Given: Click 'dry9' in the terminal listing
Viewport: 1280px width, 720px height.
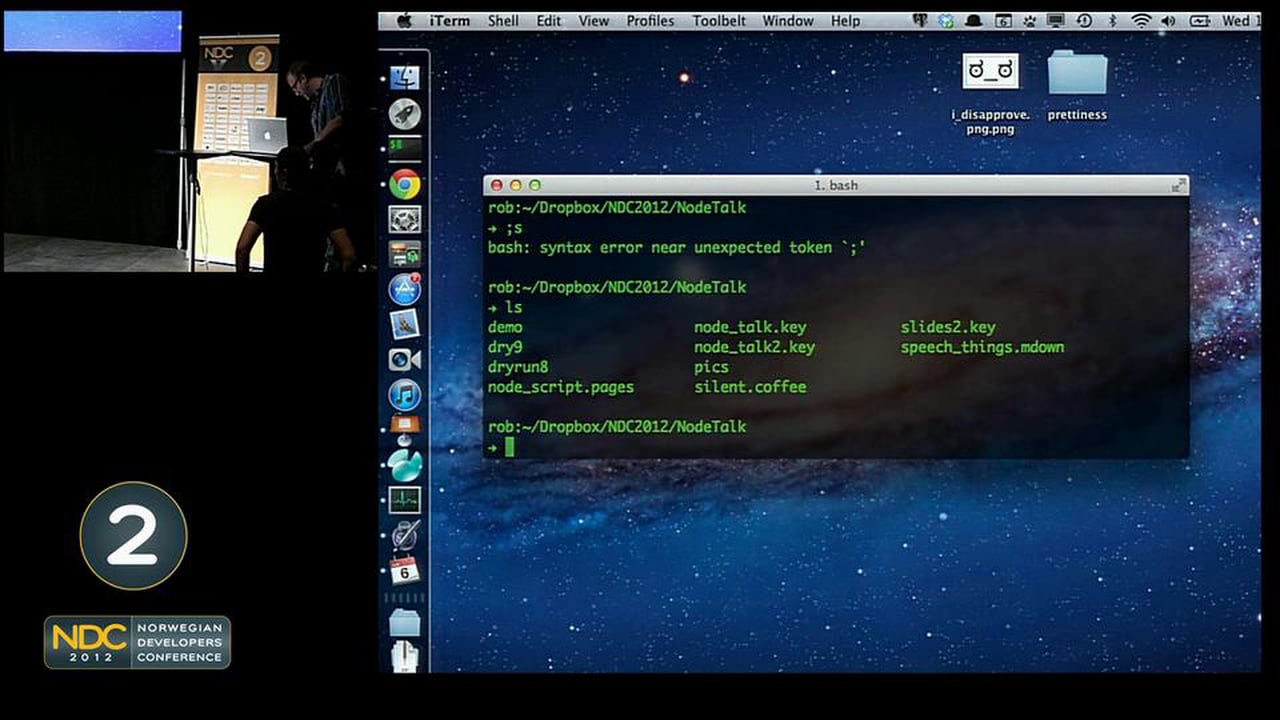Looking at the screenshot, I should (505, 347).
